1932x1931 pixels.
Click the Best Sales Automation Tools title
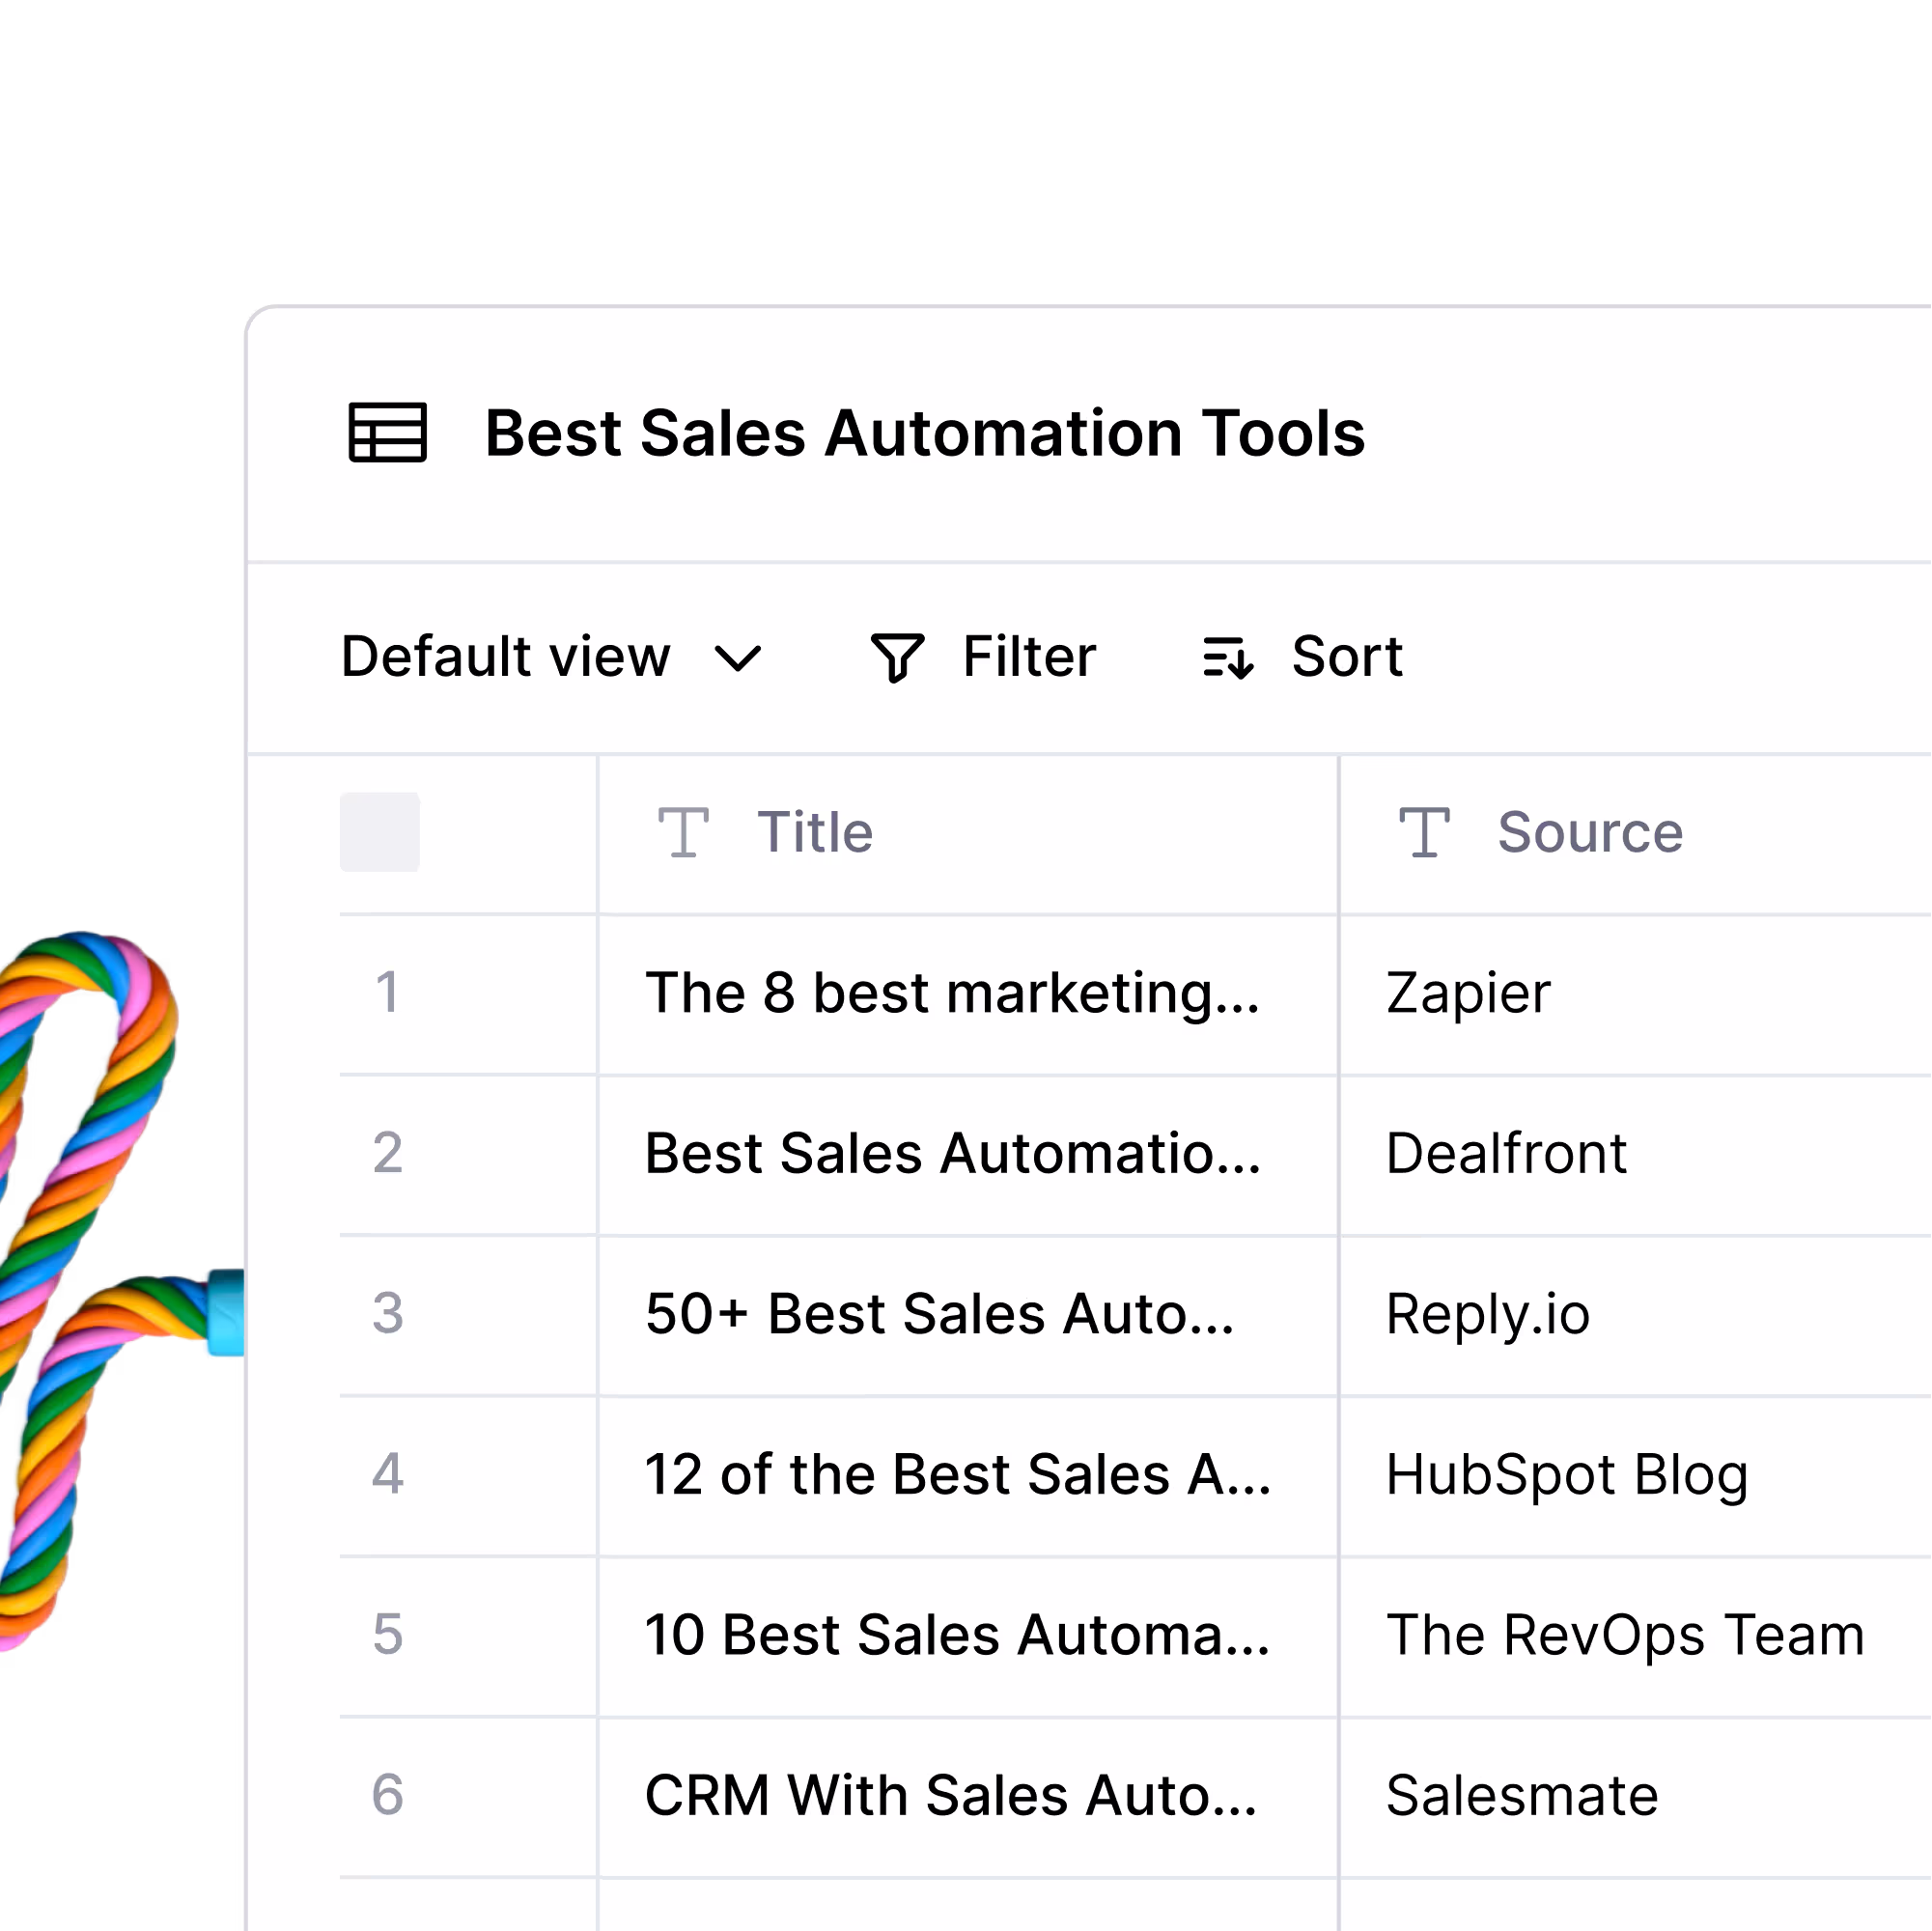[x=925, y=434]
